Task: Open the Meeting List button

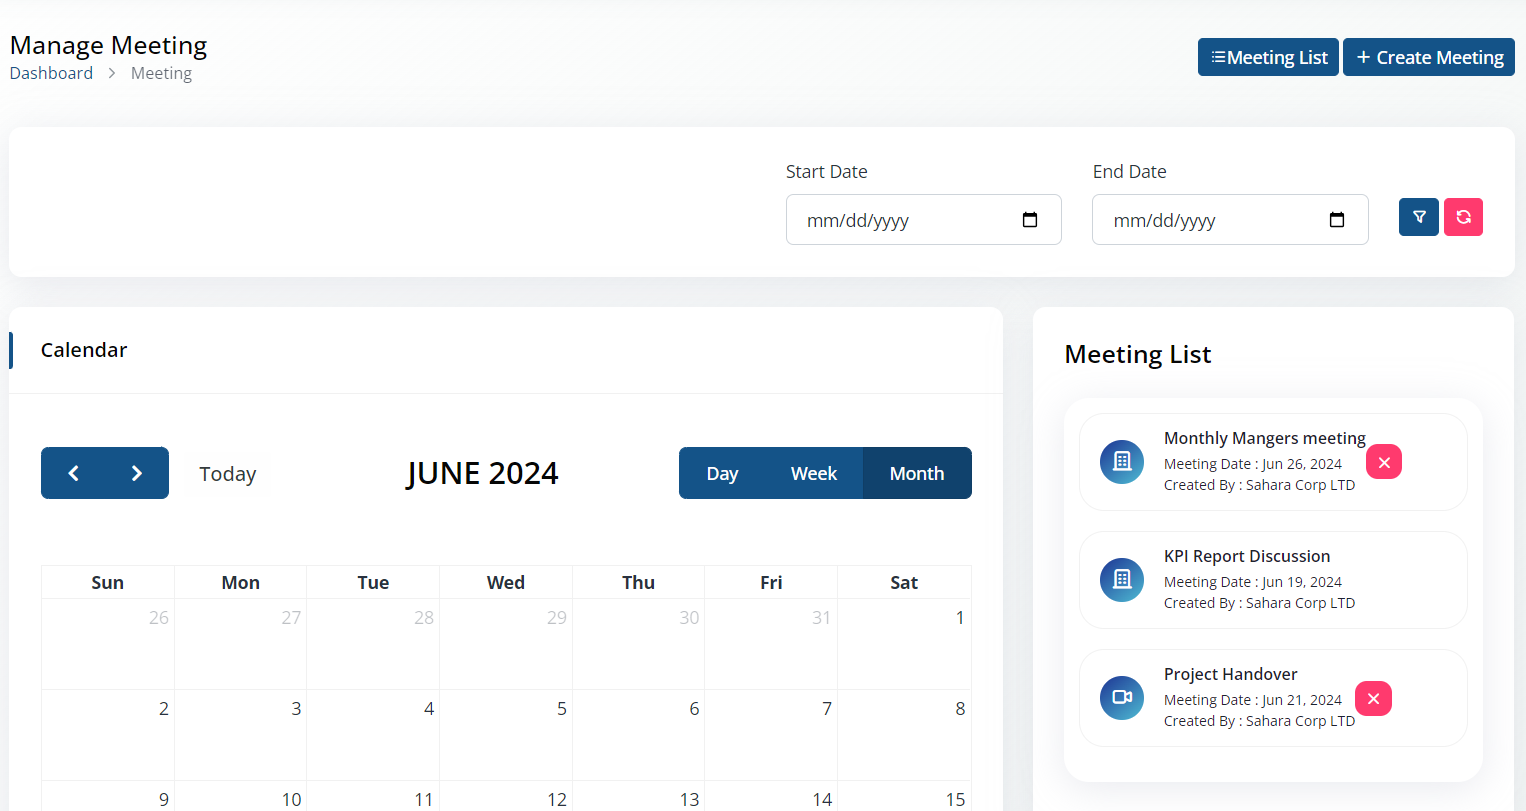Action: [1268, 57]
